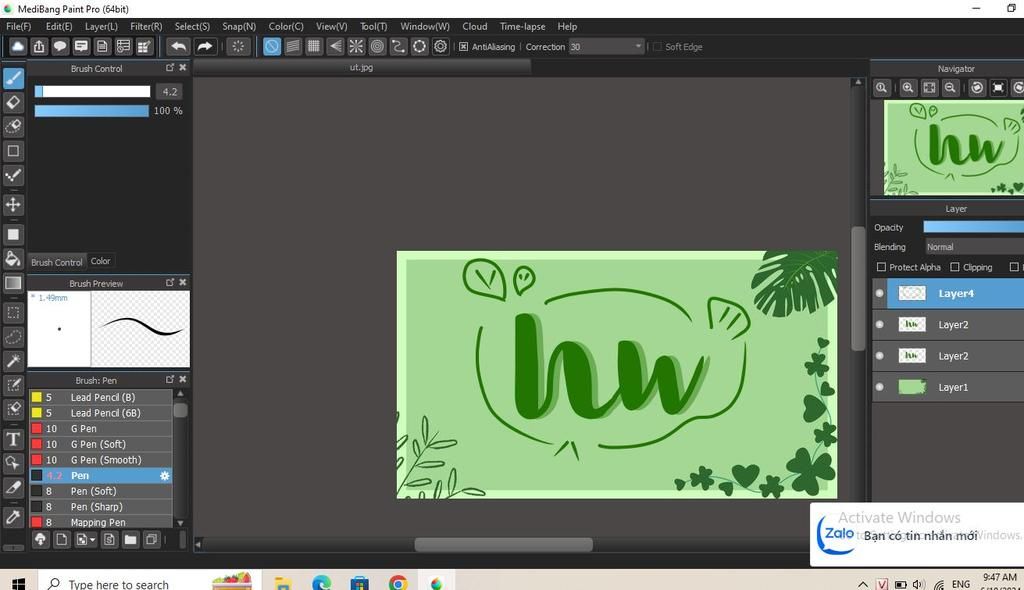Select the G Pen (Smooth) brush
The image size is (1024, 590).
(101, 460)
